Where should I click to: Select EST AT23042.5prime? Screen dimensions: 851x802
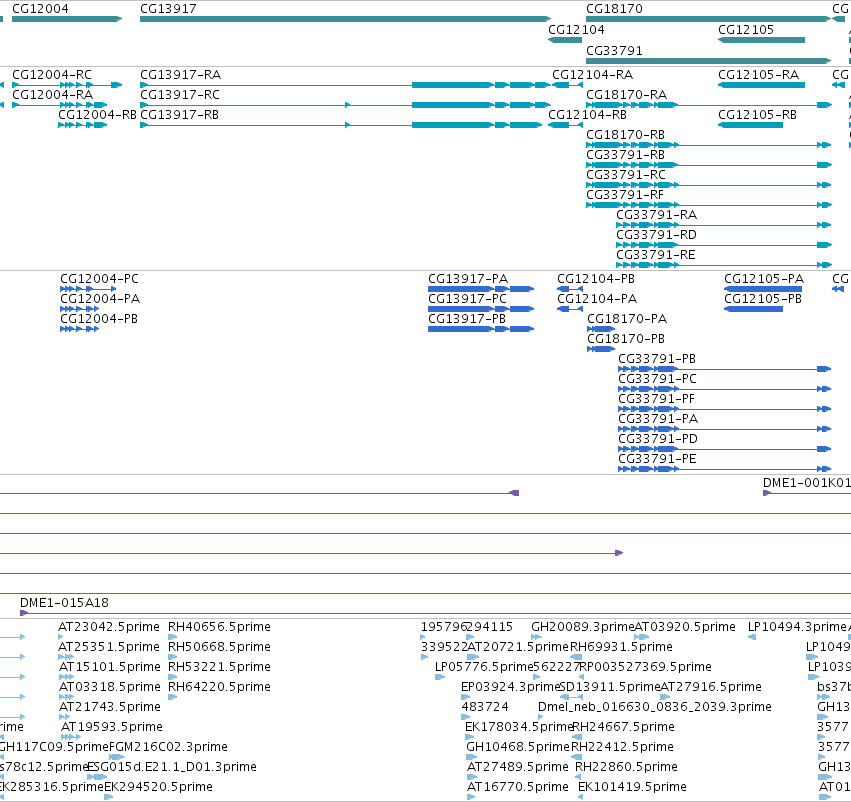click(109, 627)
